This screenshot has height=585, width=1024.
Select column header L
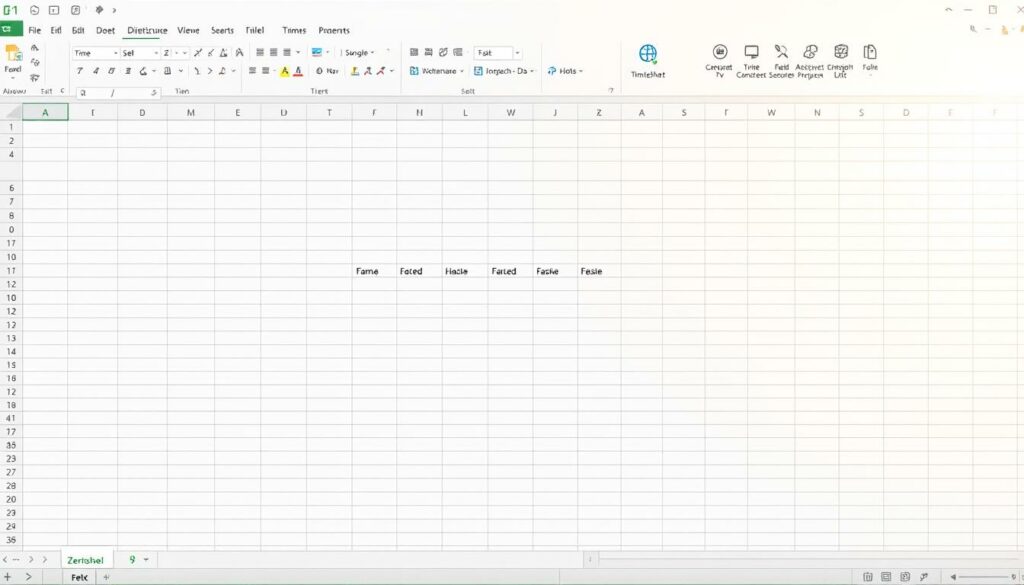click(465, 112)
